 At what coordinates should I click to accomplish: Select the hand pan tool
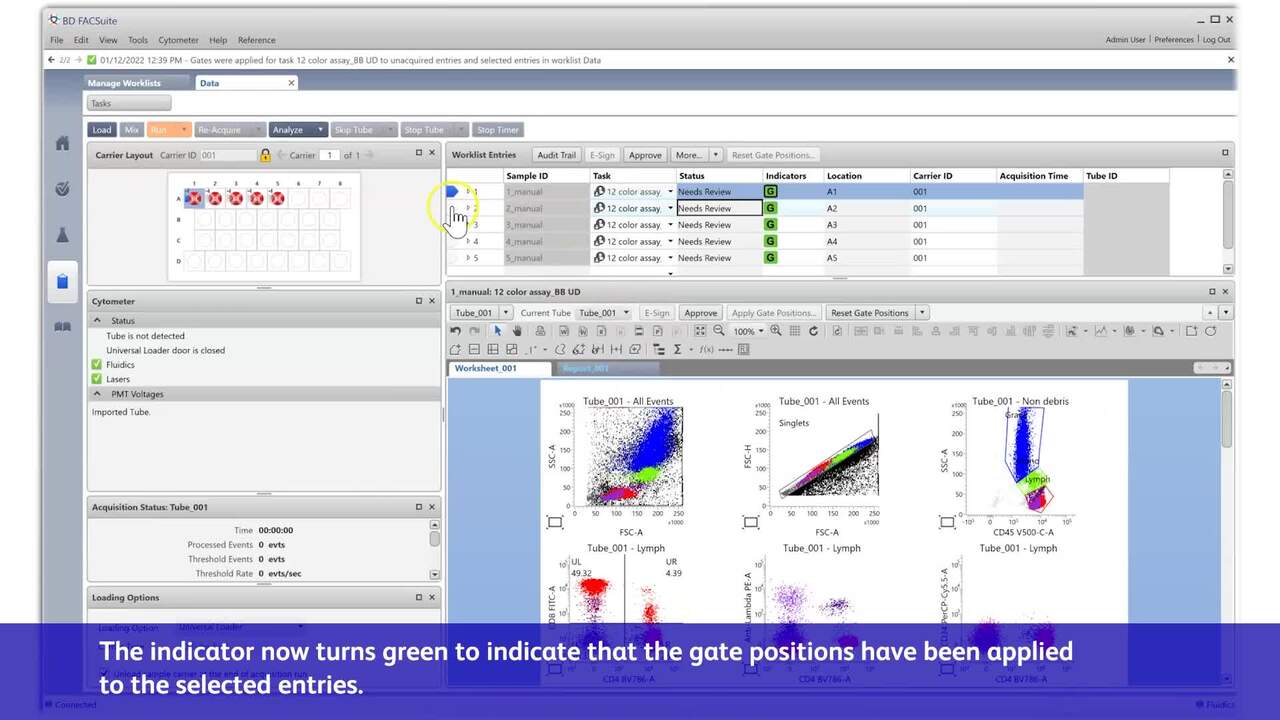(517, 331)
